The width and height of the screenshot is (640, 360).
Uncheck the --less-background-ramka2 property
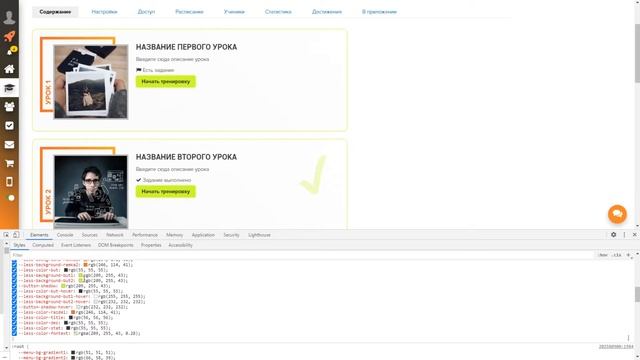click(x=14, y=264)
